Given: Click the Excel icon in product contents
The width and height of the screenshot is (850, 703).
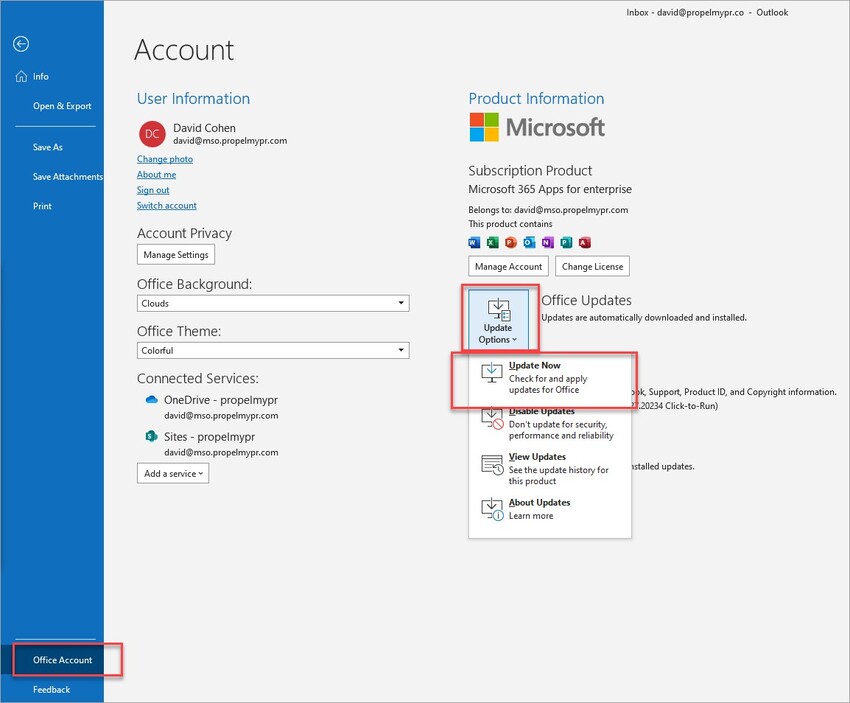Looking at the screenshot, I should [x=491, y=242].
